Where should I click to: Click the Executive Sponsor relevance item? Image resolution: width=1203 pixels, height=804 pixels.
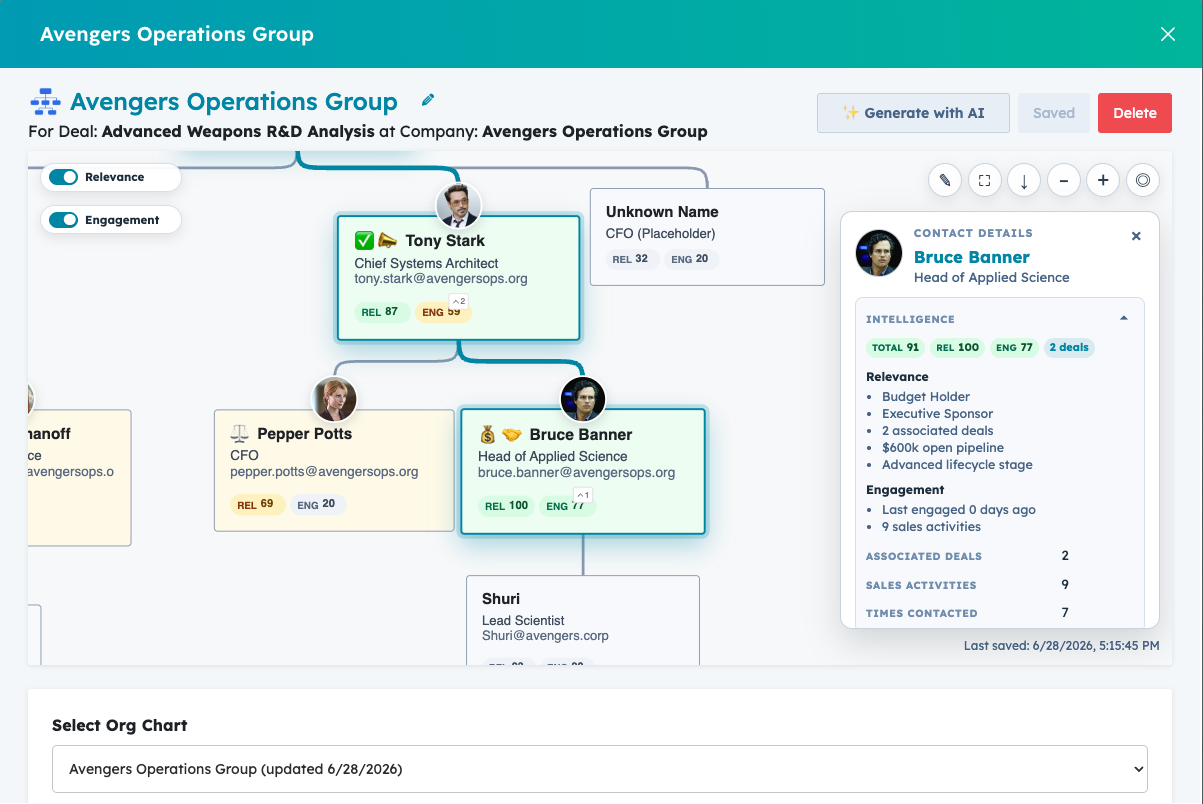[937, 414]
